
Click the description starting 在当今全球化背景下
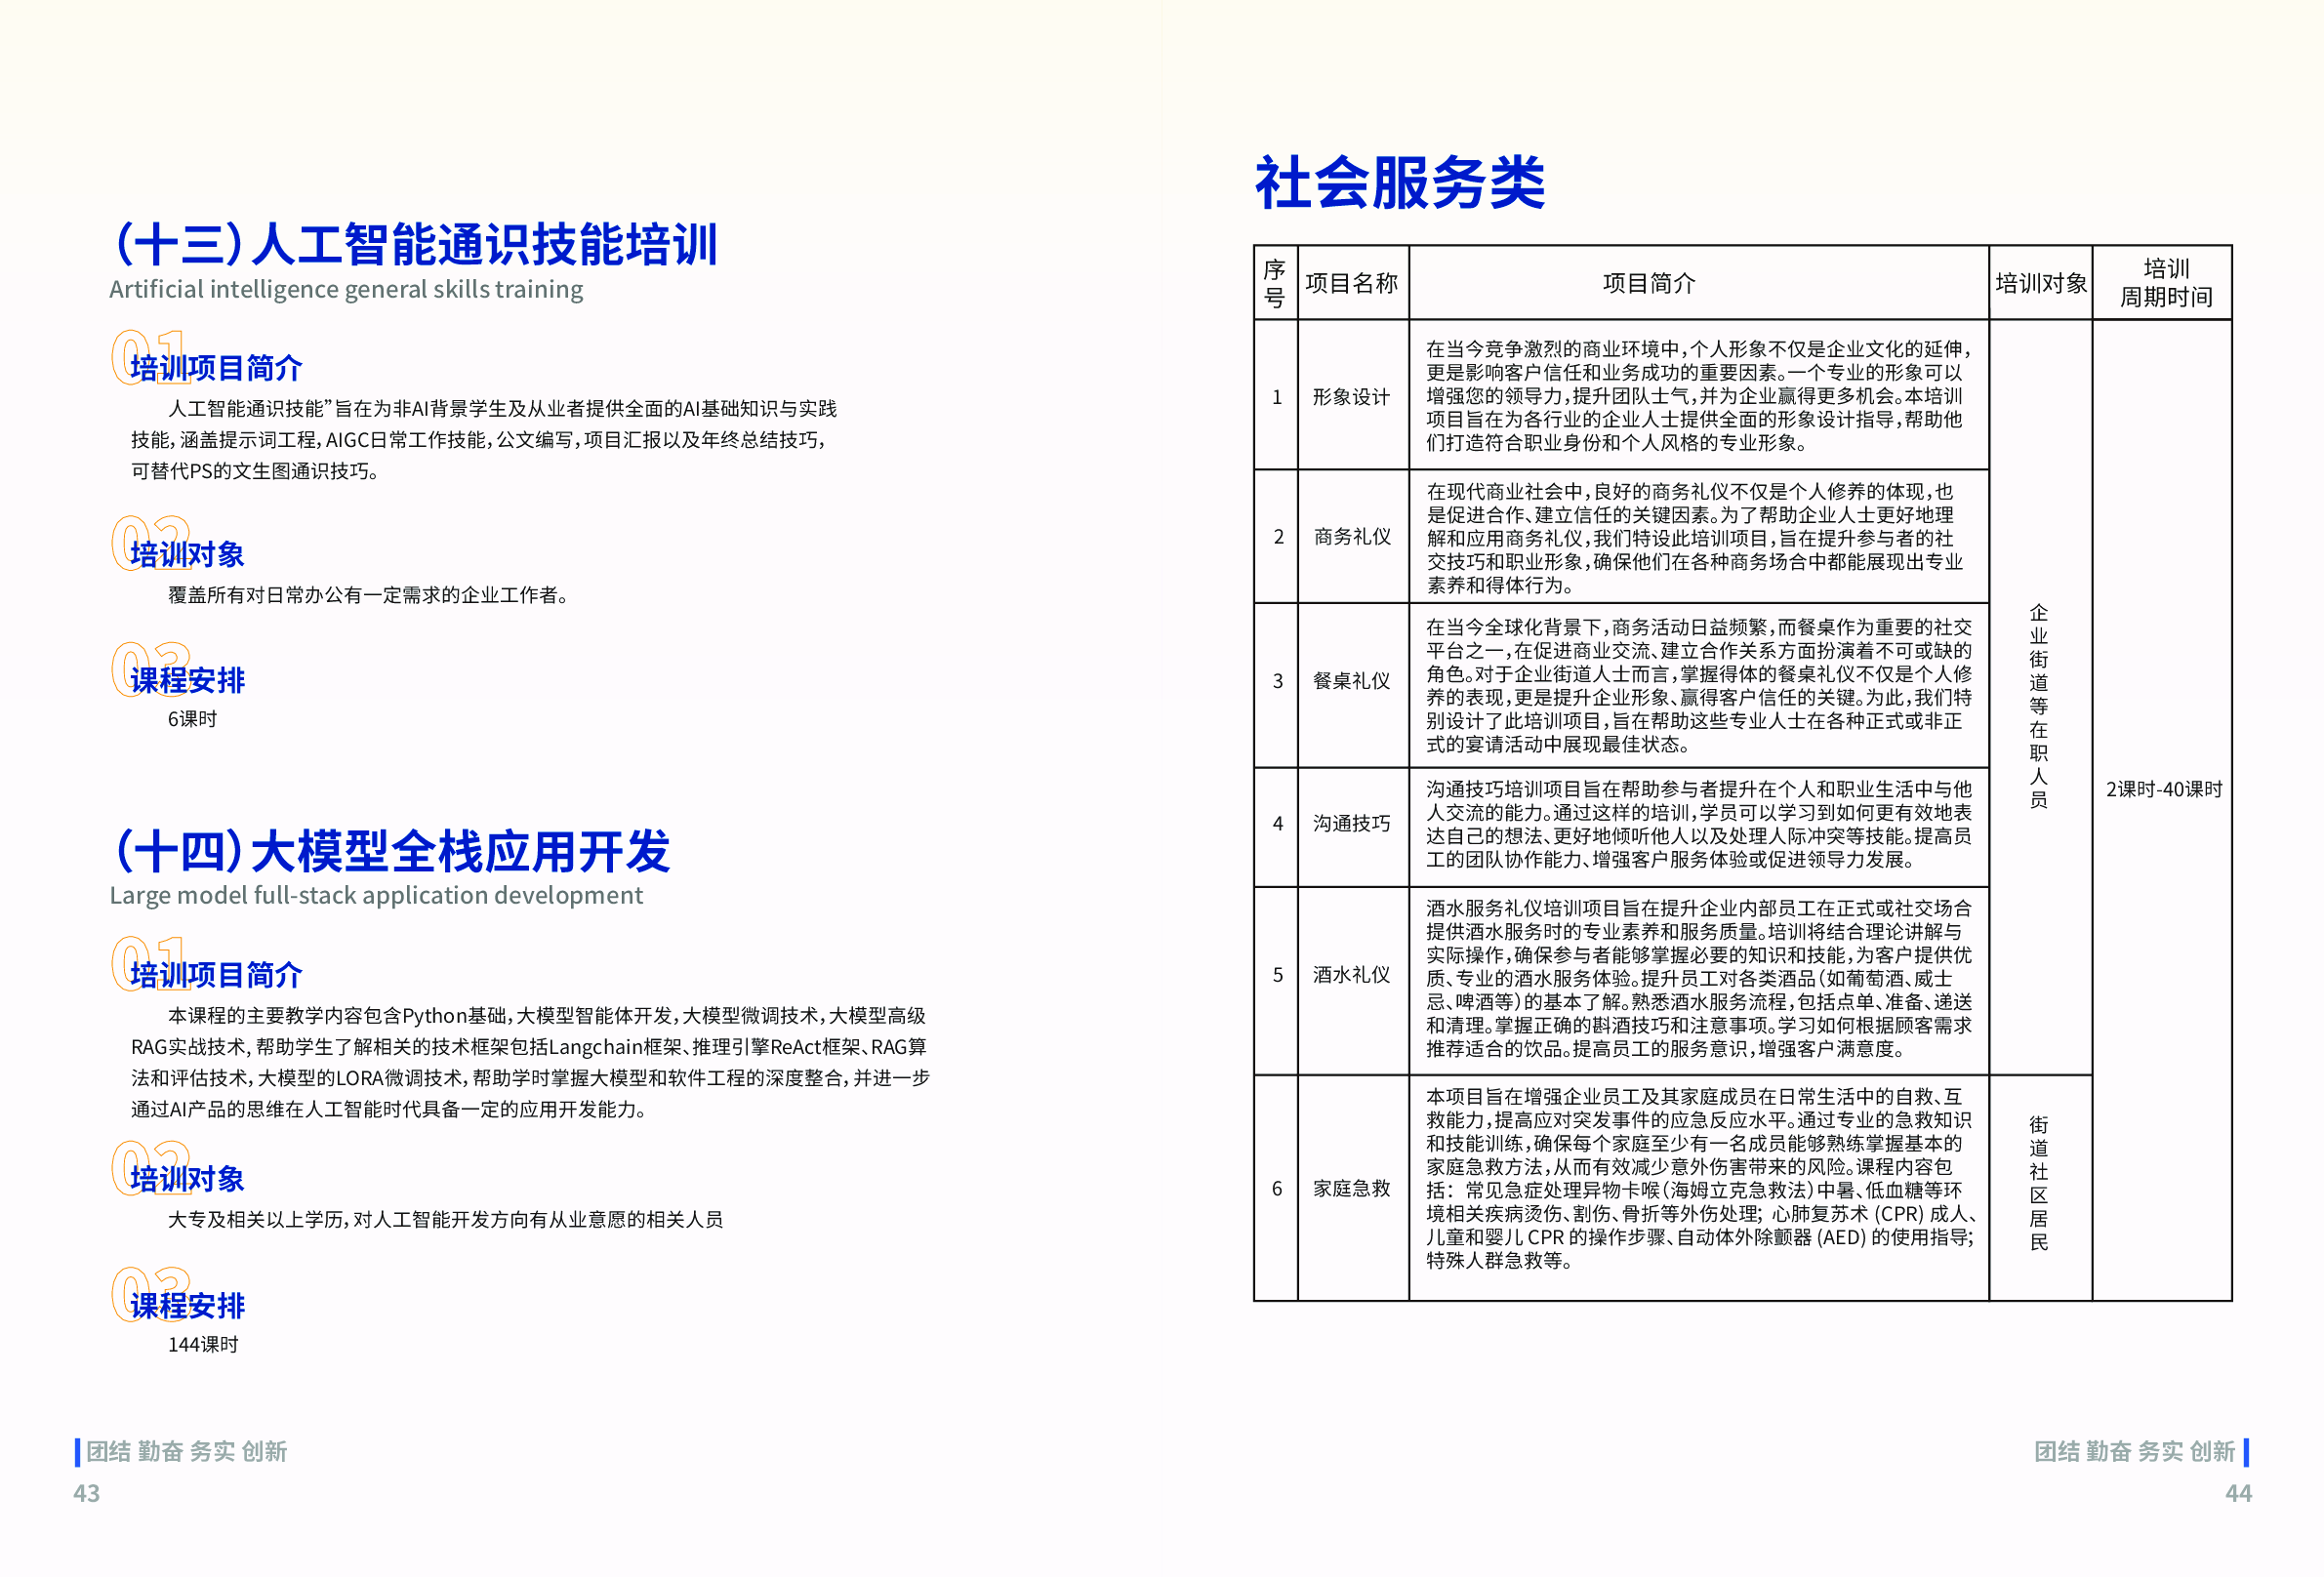pyautogui.click(x=1698, y=686)
